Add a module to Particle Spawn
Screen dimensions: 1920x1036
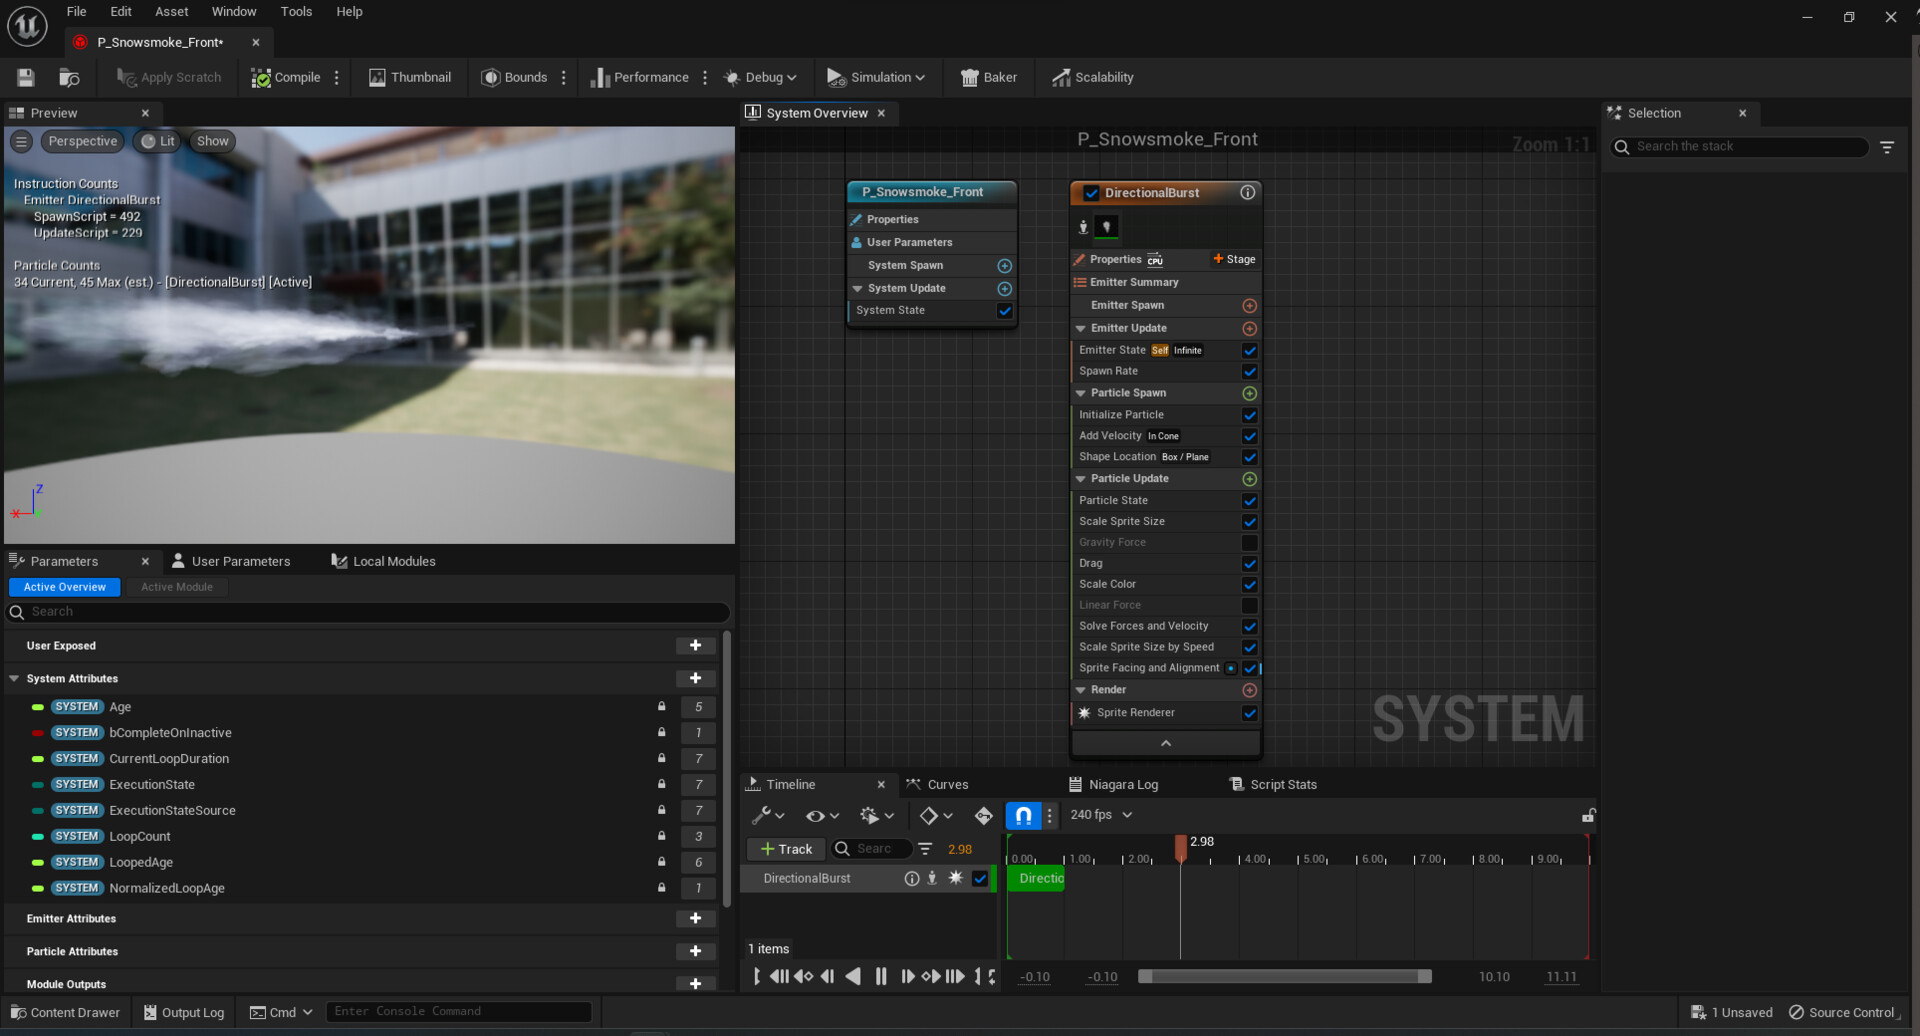click(x=1249, y=394)
